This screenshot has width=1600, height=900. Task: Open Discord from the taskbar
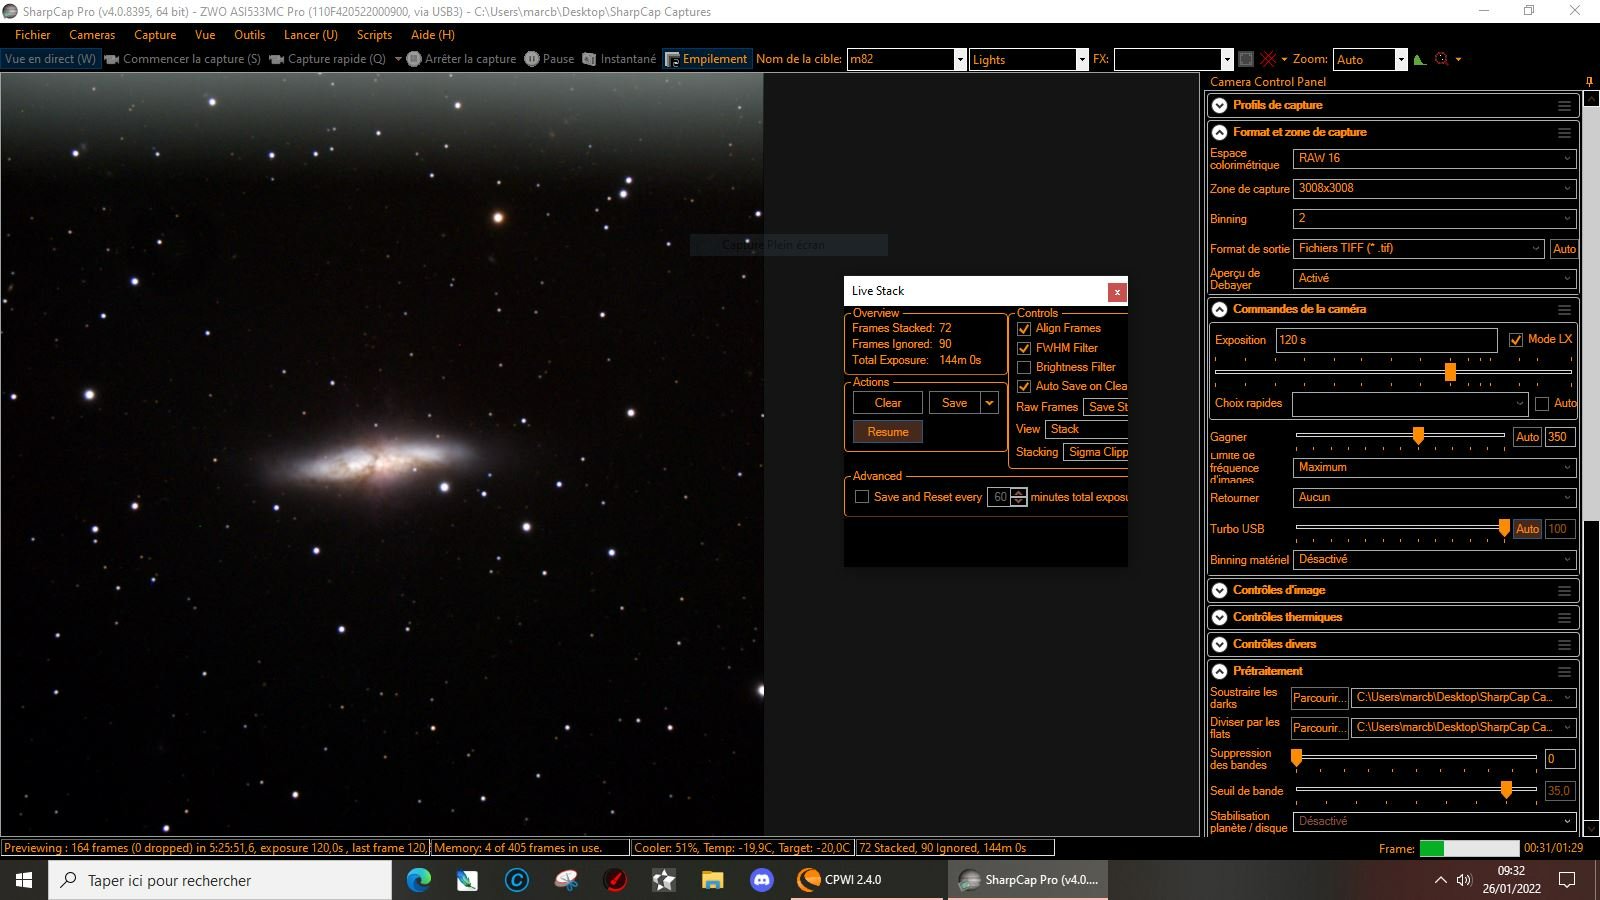click(x=761, y=880)
